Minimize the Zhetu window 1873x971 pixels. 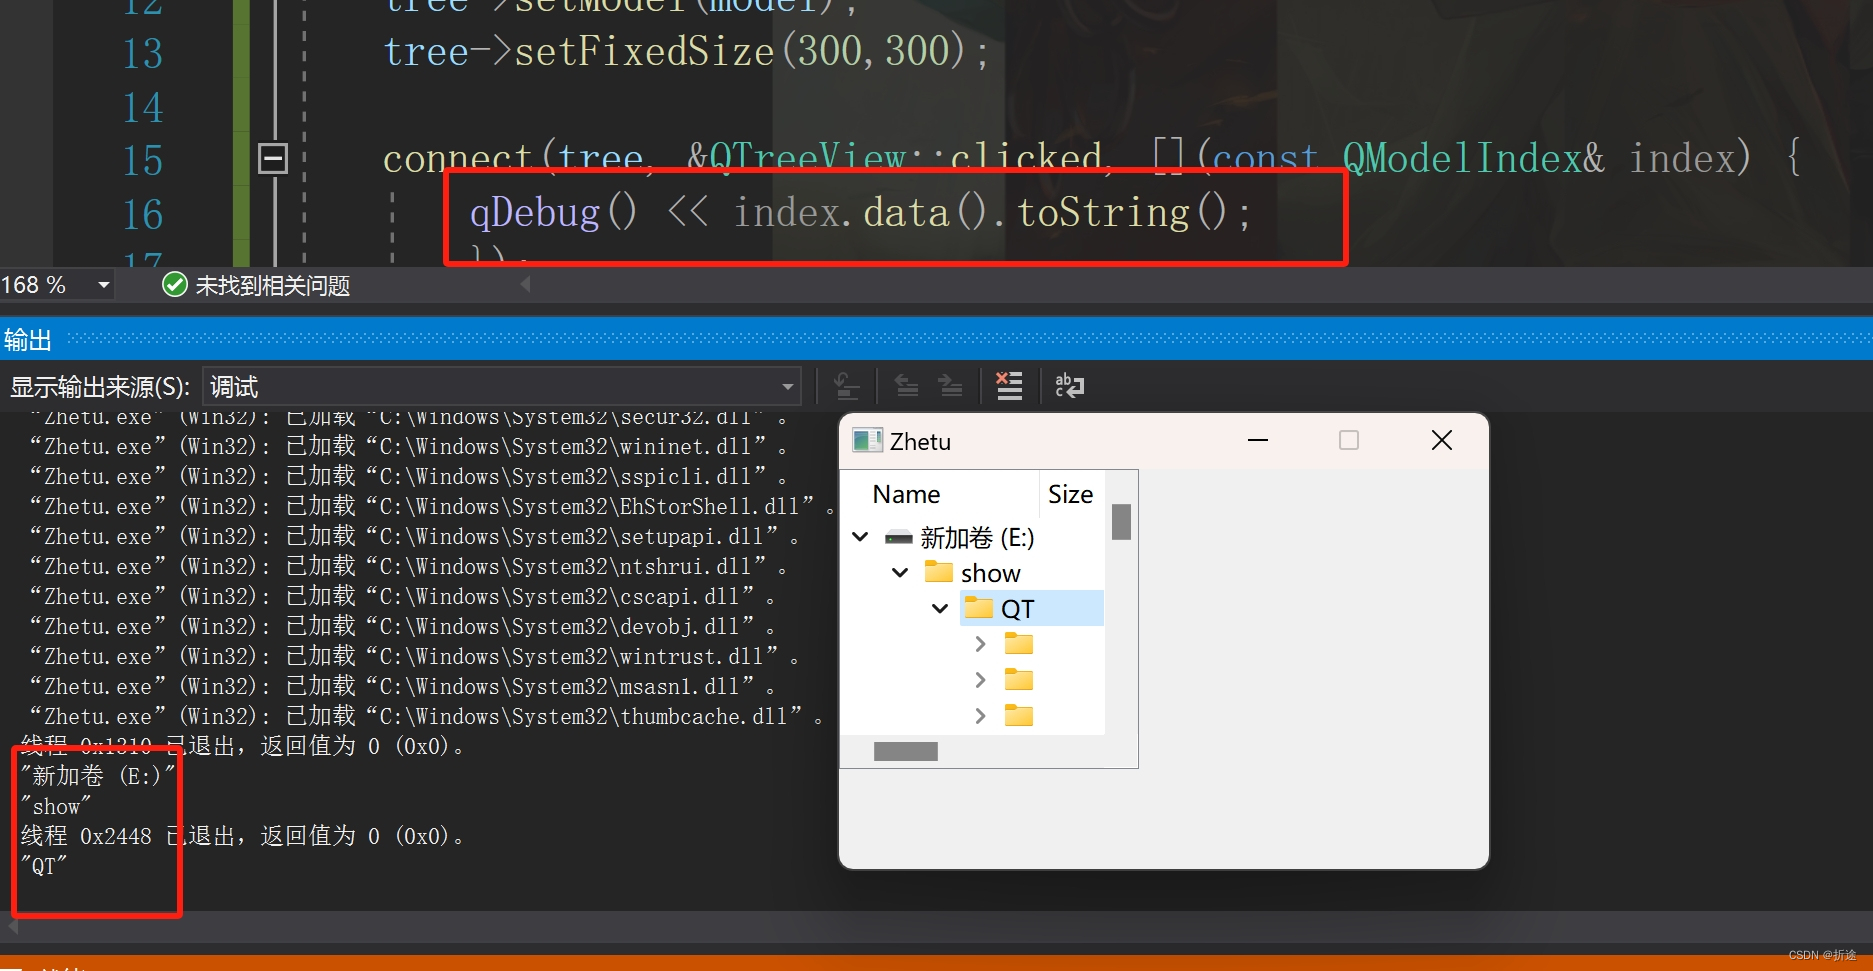(1258, 440)
